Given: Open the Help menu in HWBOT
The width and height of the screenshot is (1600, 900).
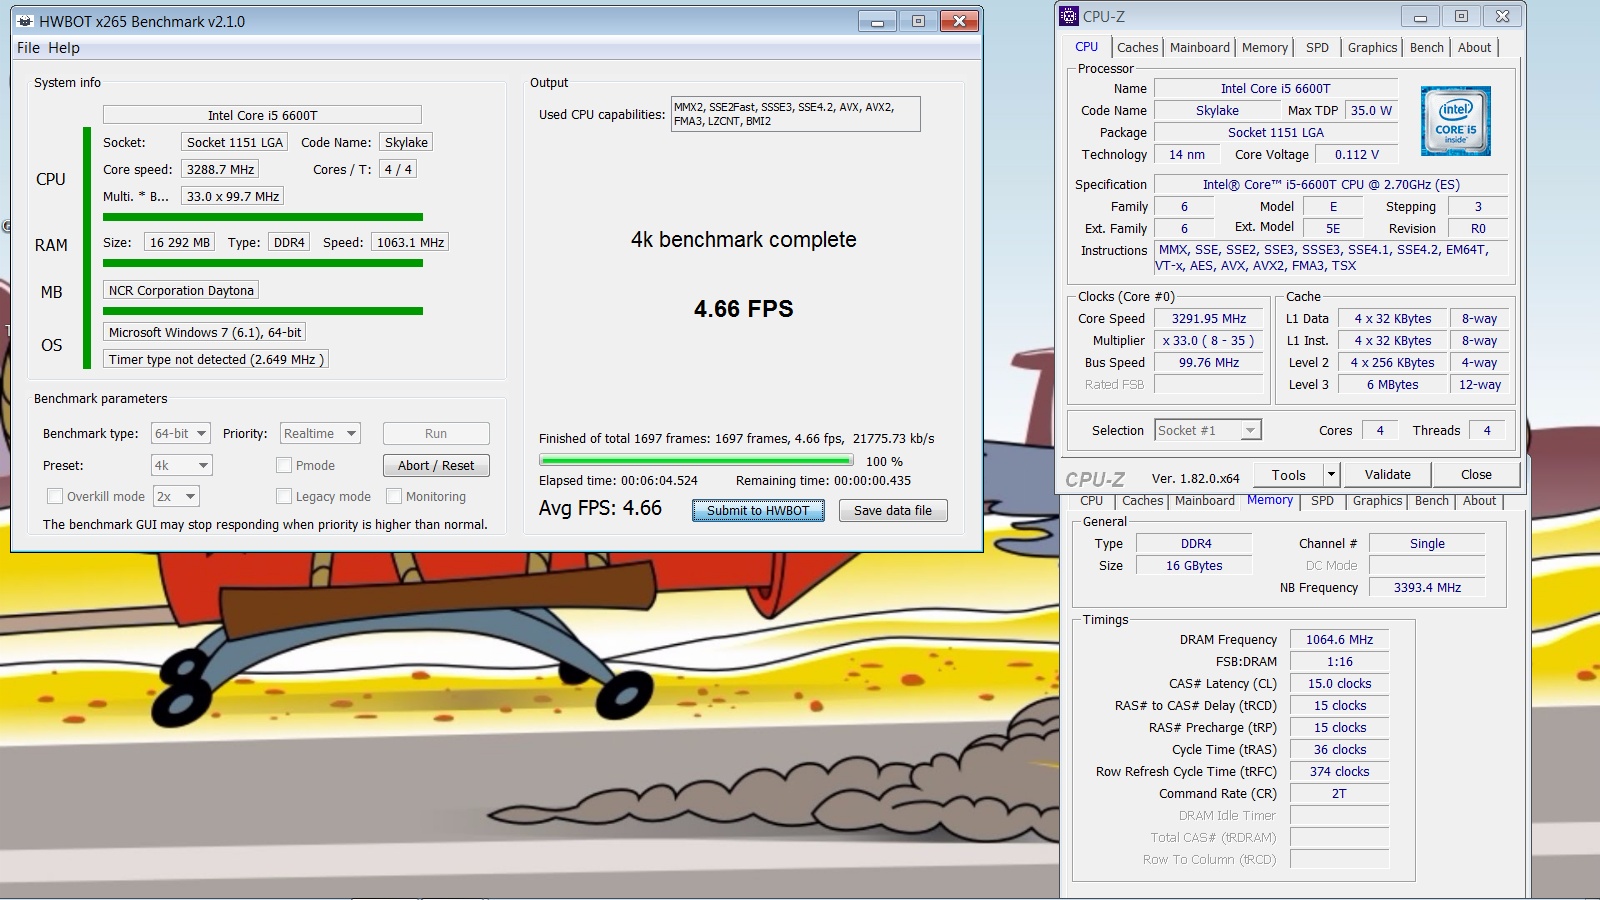Looking at the screenshot, I should coord(64,47).
